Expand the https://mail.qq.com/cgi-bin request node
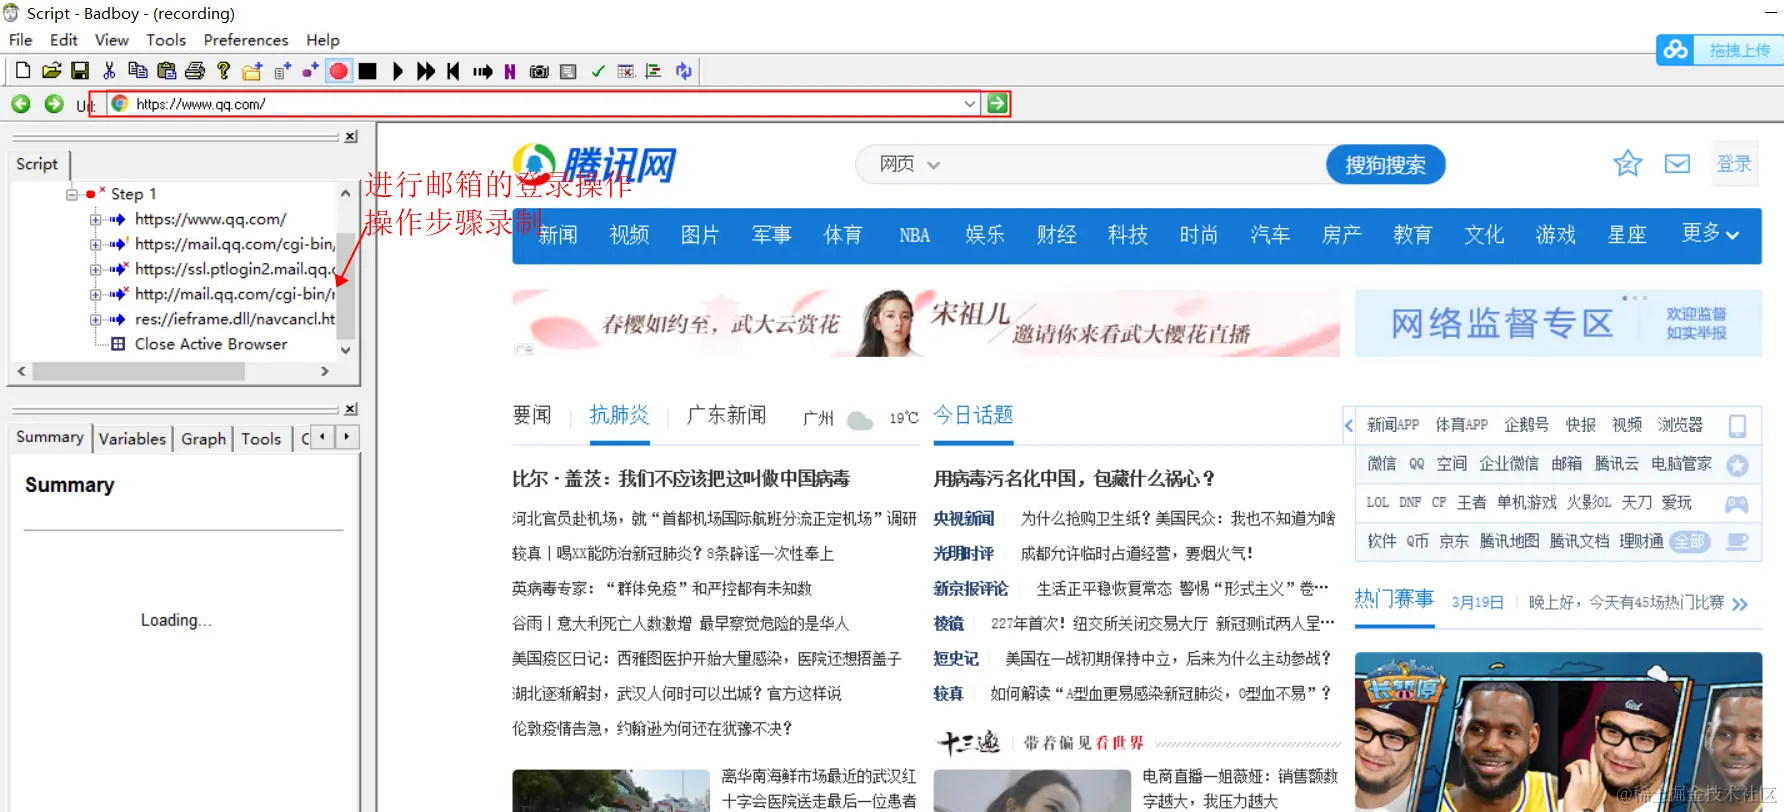 [94, 244]
